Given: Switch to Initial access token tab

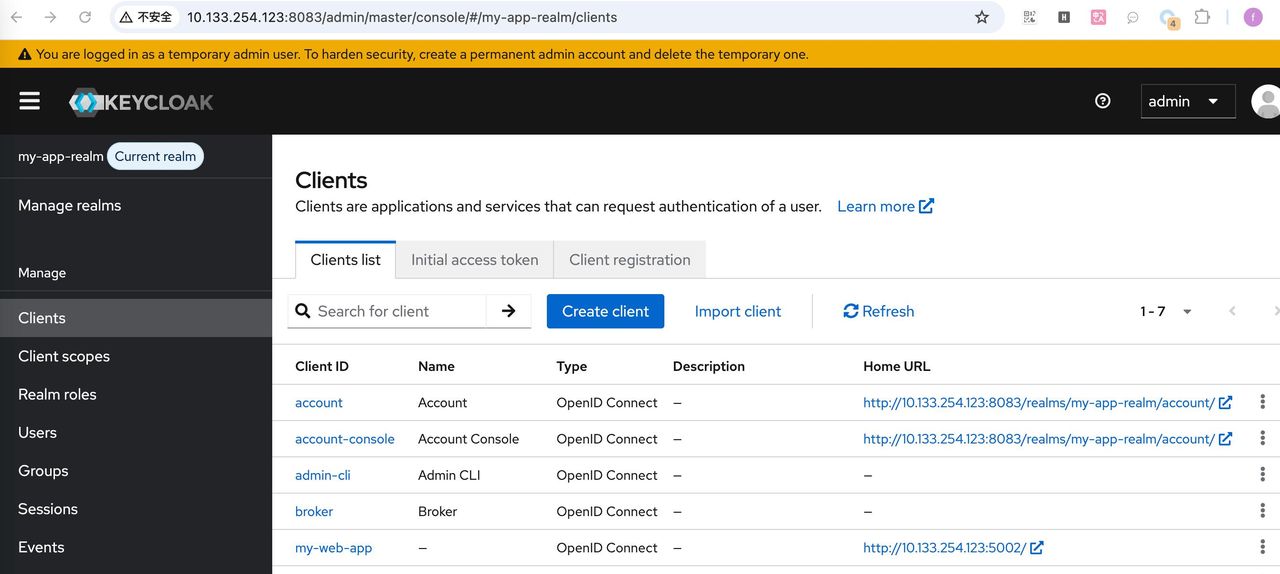Looking at the screenshot, I should [x=474, y=260].
